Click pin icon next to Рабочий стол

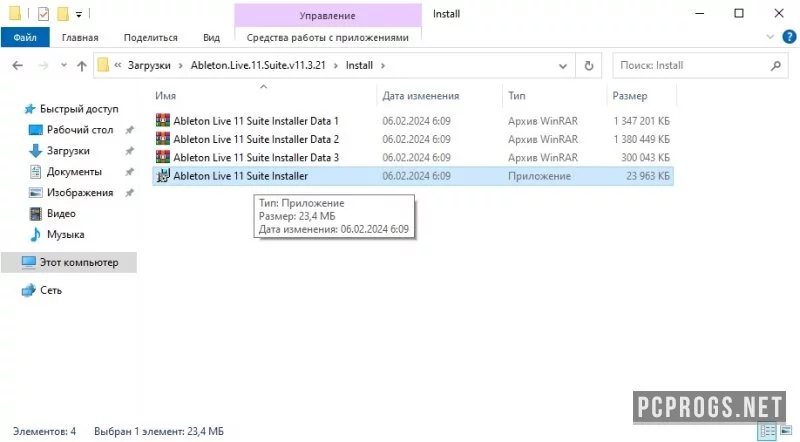130,130
